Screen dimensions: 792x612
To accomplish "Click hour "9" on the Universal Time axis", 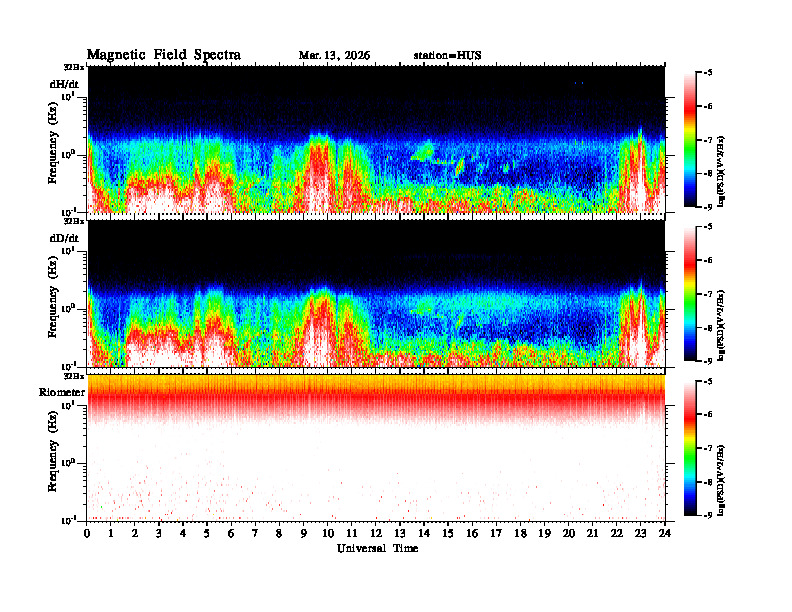I will click(x=304, y=534).
